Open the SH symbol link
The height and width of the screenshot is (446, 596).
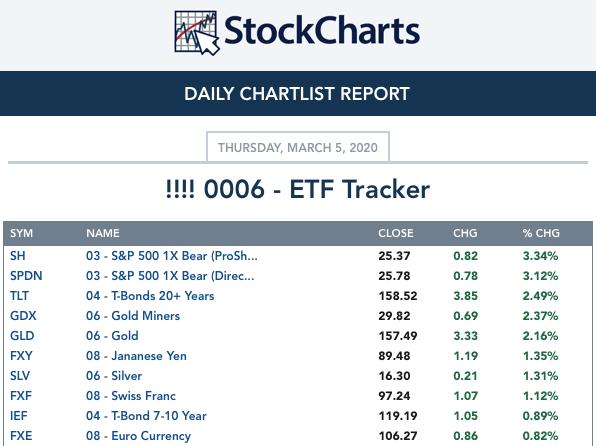pos(18,256)
